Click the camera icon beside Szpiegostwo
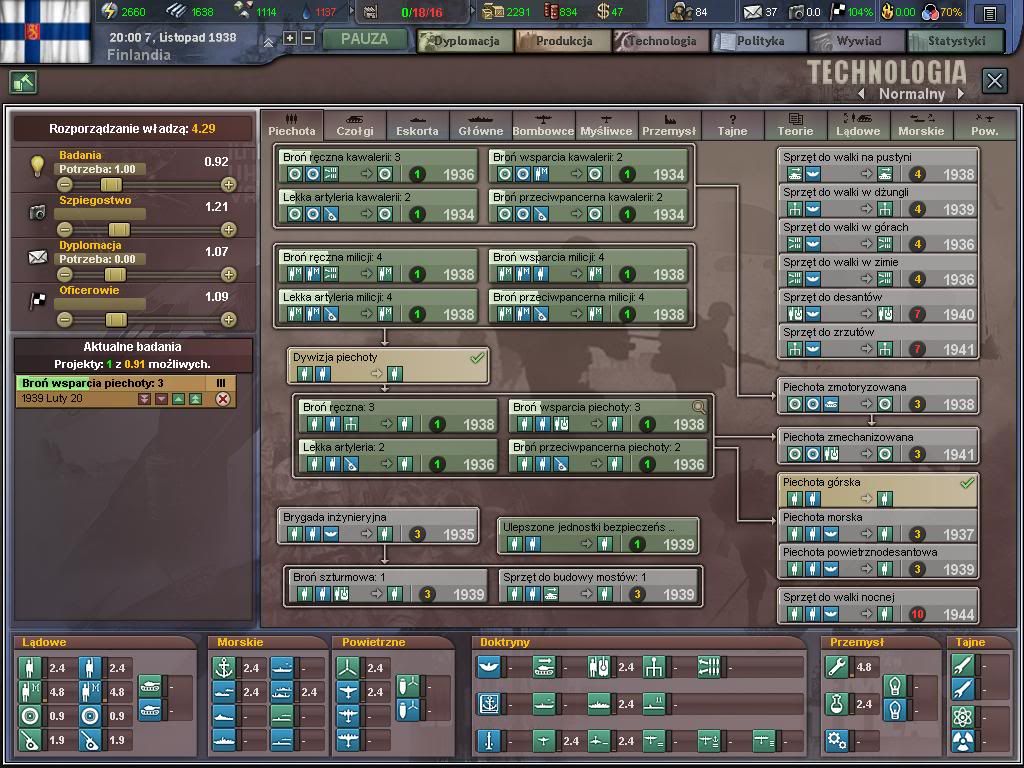Viewport: 1024px width, 768px height. click(x=37, y=212)
